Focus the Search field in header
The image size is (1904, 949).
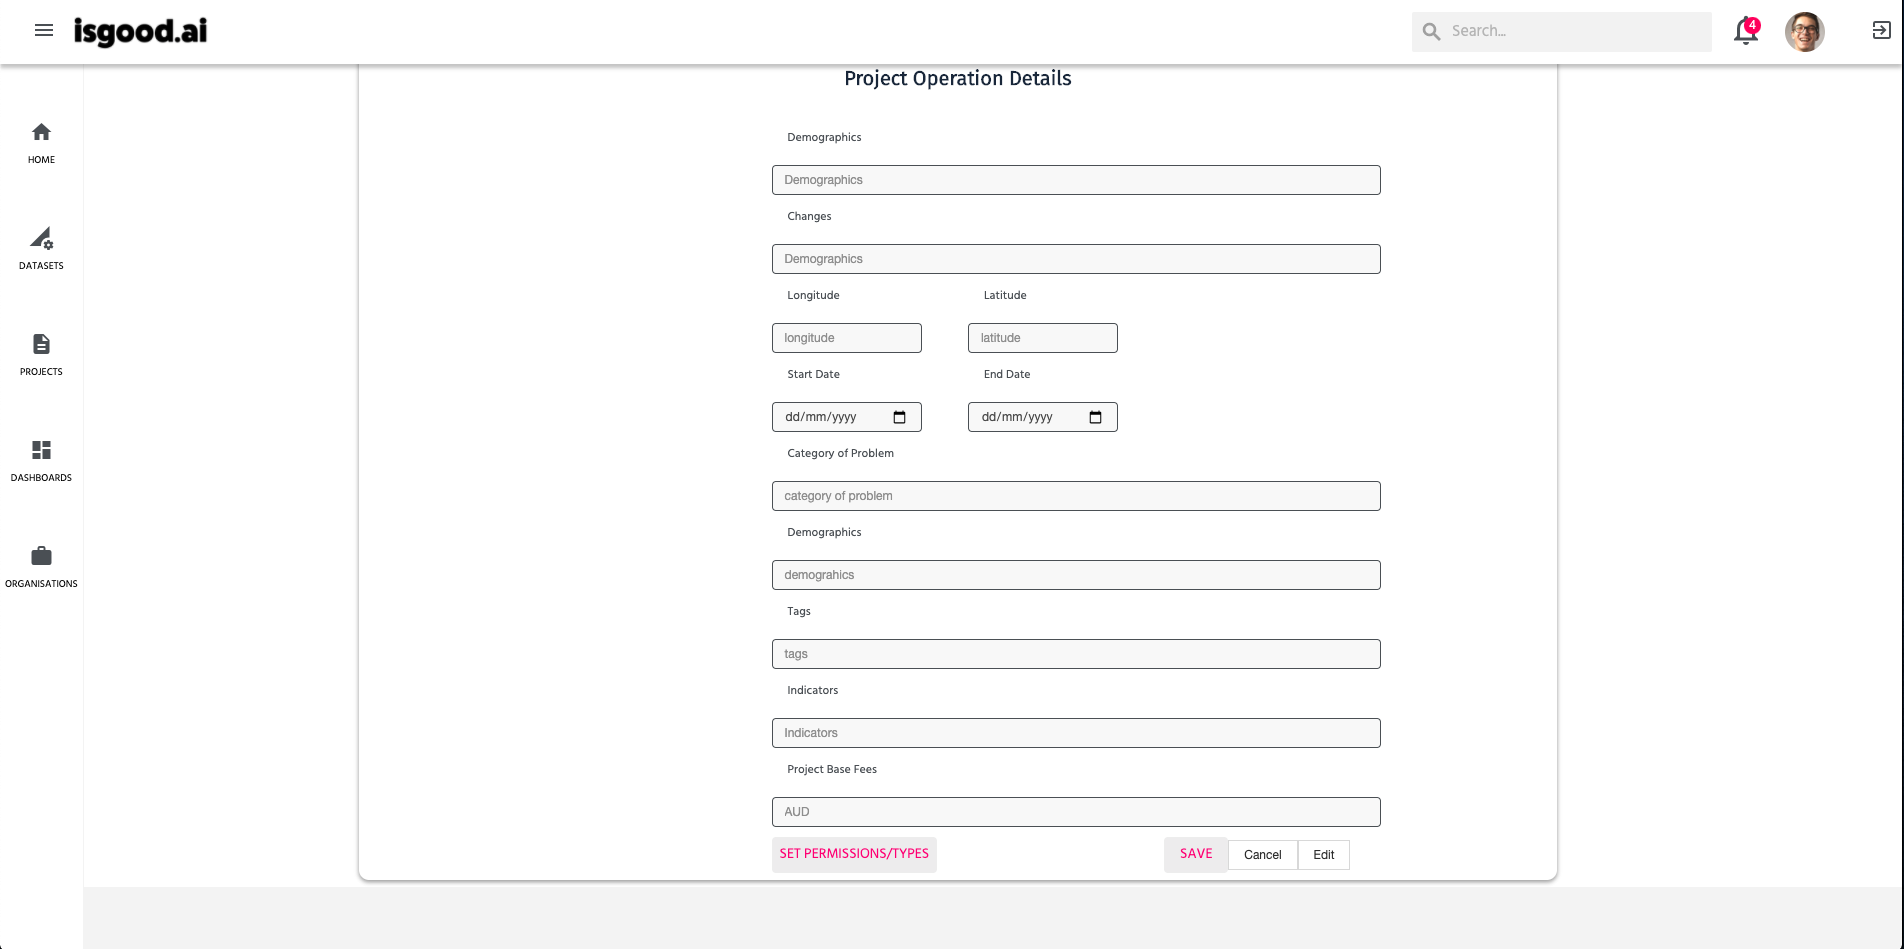point(1575,31)
